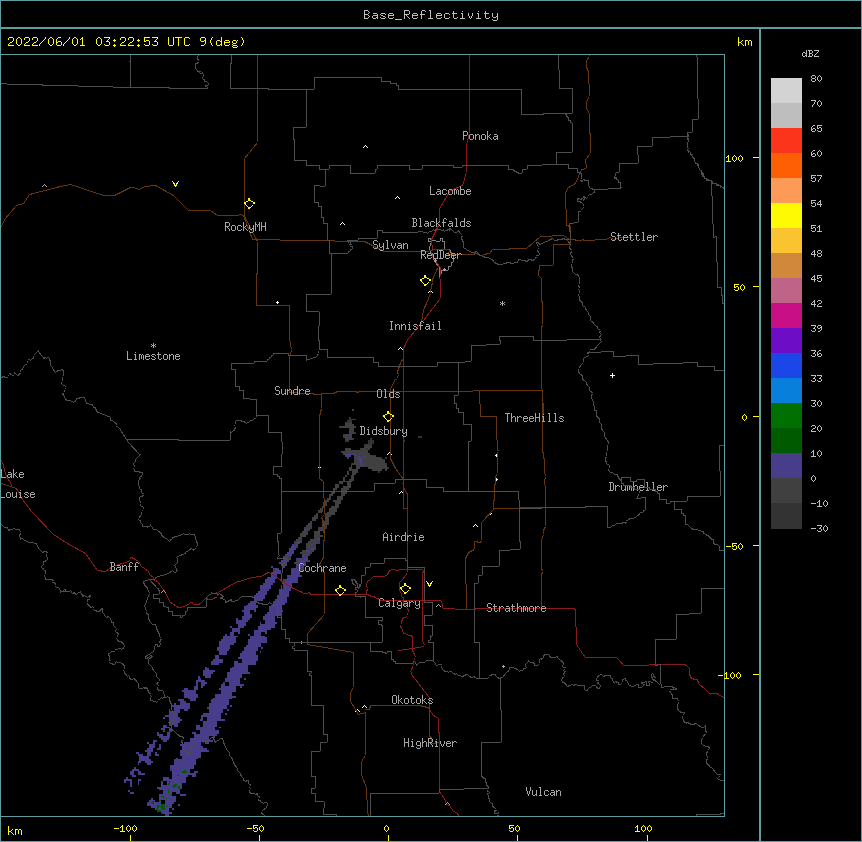Click the grey radar echo near Didsbury
The width and height of the screenshot is (862, 842).
[369, 461]
